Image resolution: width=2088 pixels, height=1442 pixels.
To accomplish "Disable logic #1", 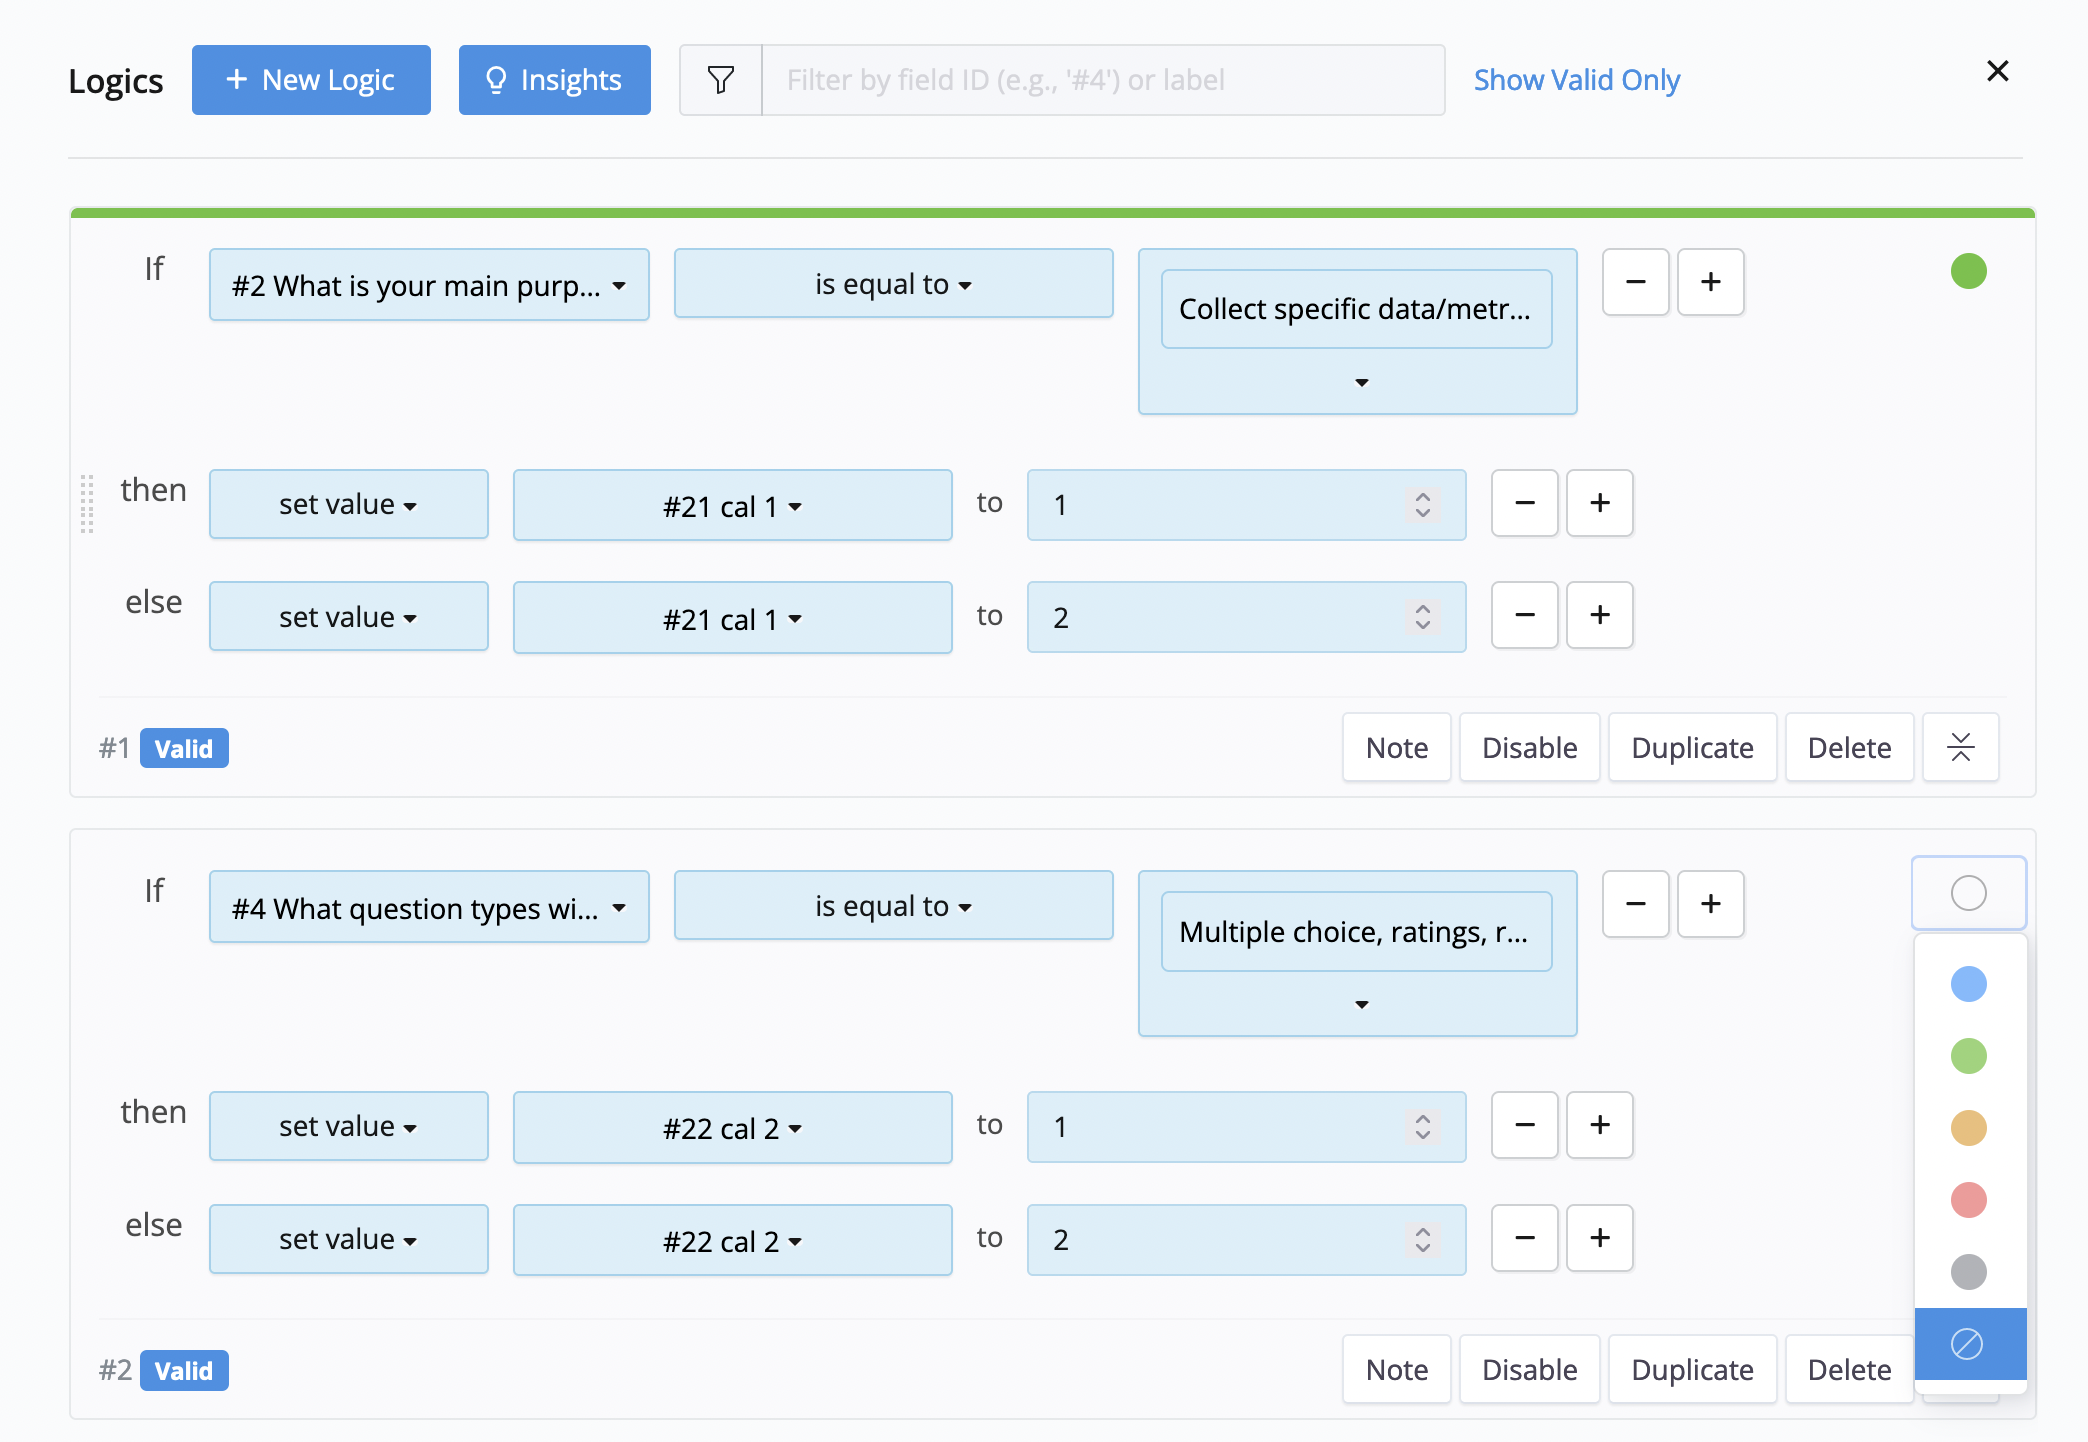I will pos(1528,748).
